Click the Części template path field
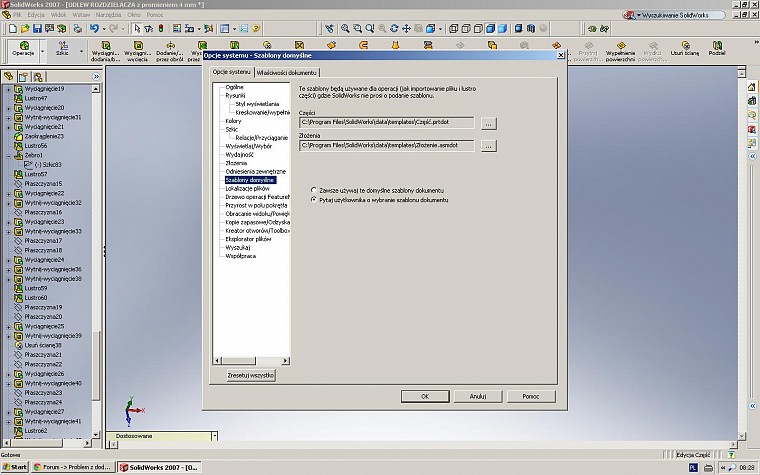This screenshot has height=475, width=760. (x=386, y=123)
